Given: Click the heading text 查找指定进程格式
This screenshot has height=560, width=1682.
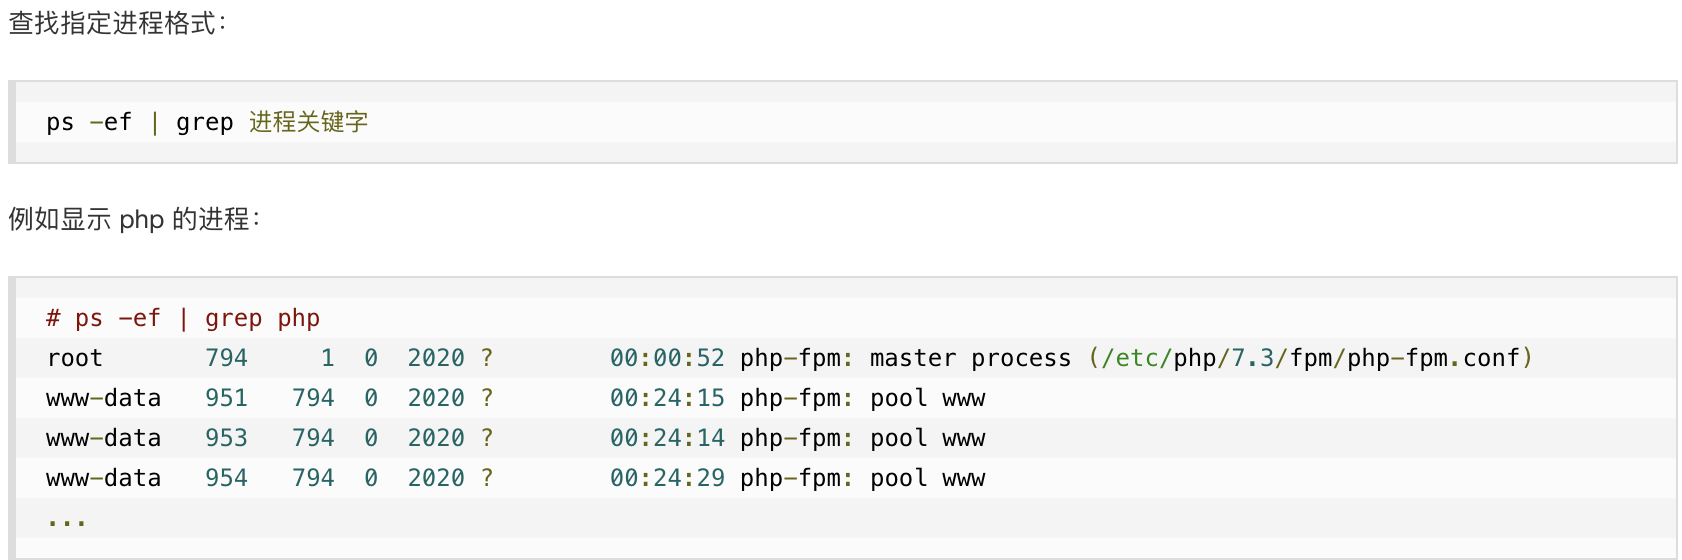Looking at the screenshot, I should (118, 23).
